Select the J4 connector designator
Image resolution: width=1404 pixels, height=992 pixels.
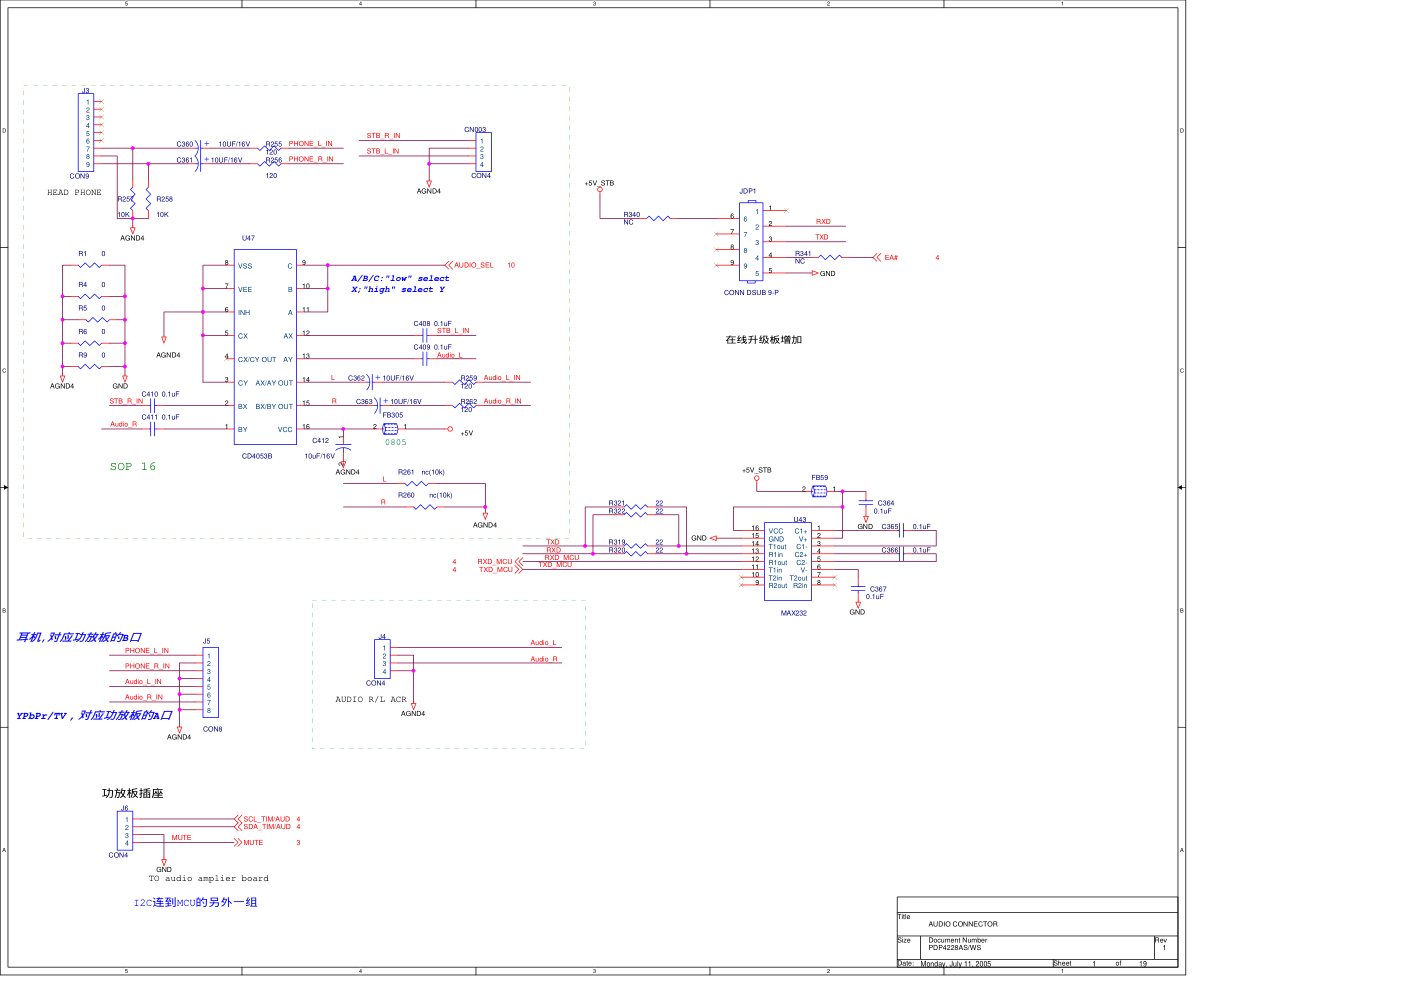coord(382,637)
